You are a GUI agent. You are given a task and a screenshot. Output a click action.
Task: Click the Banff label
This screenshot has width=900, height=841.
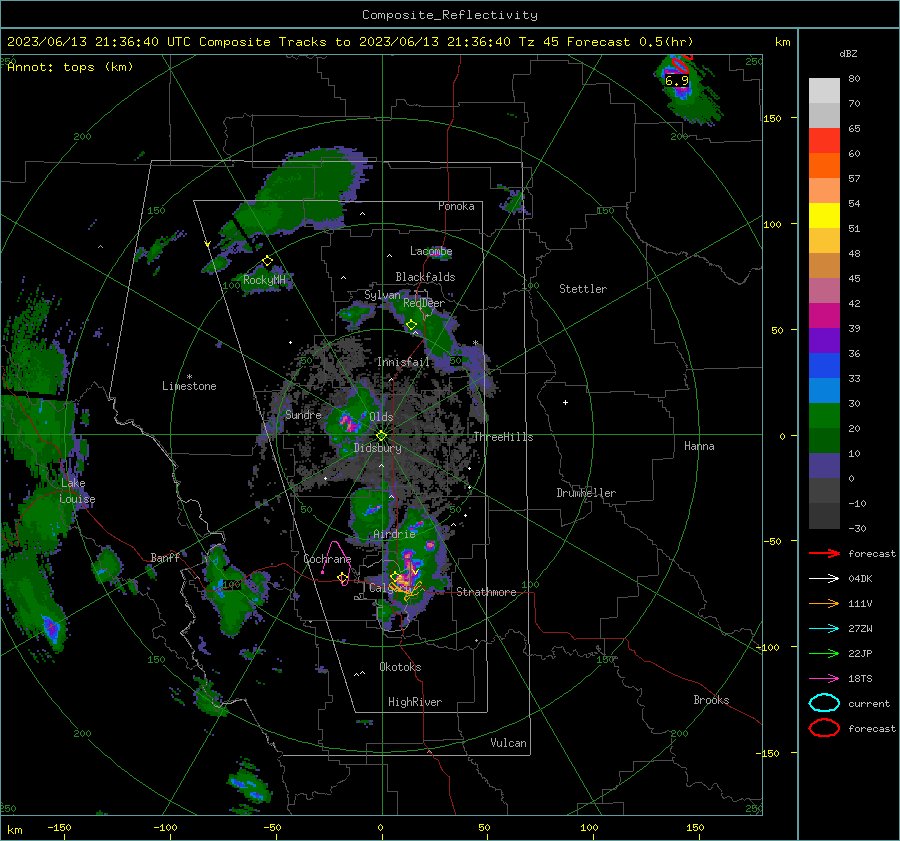[165, 557]
